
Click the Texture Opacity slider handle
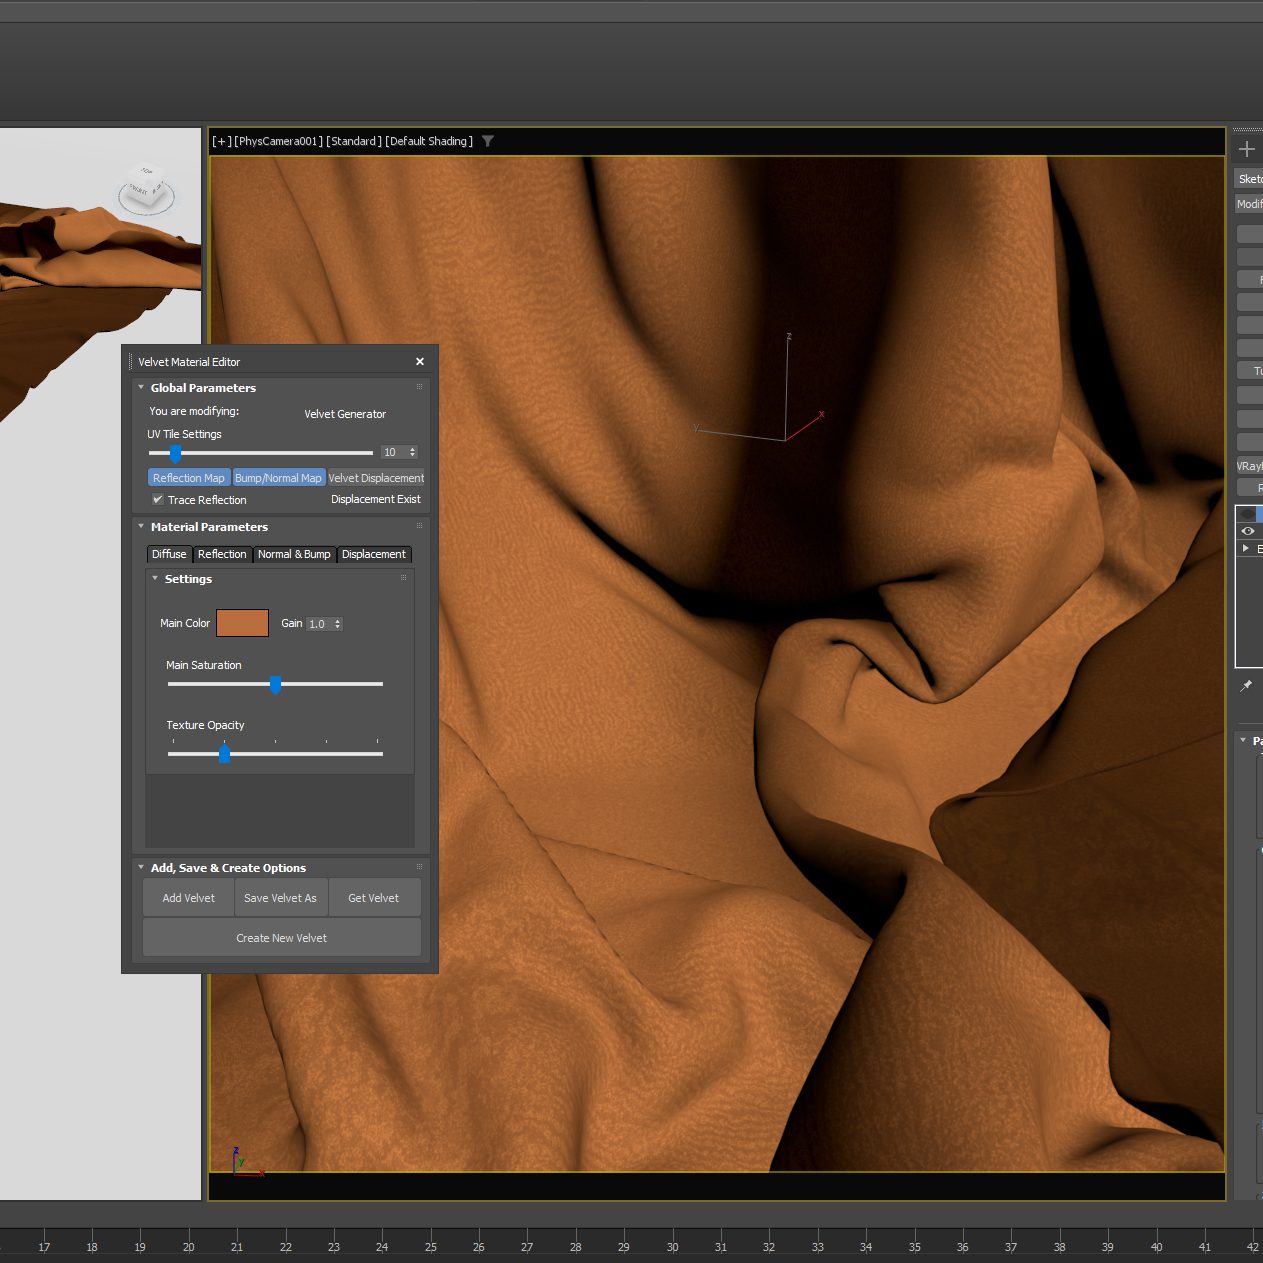225,754
